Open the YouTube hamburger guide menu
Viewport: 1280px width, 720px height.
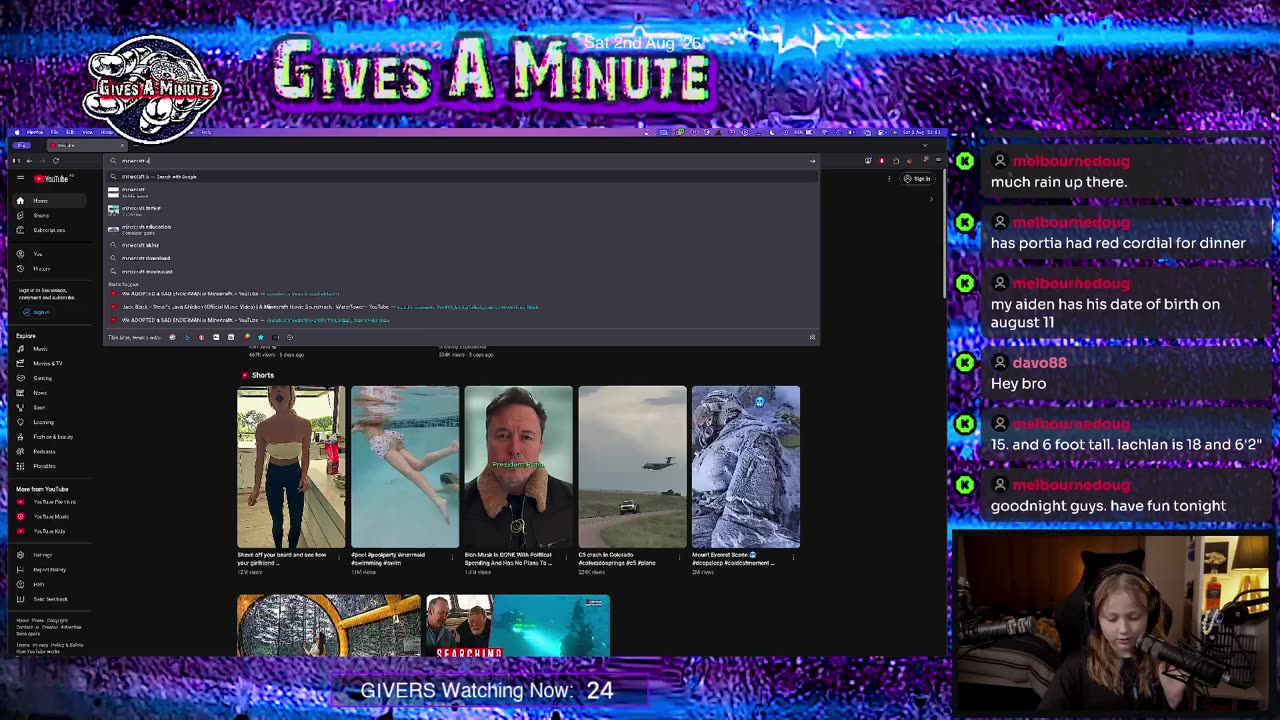pos(20,179)
